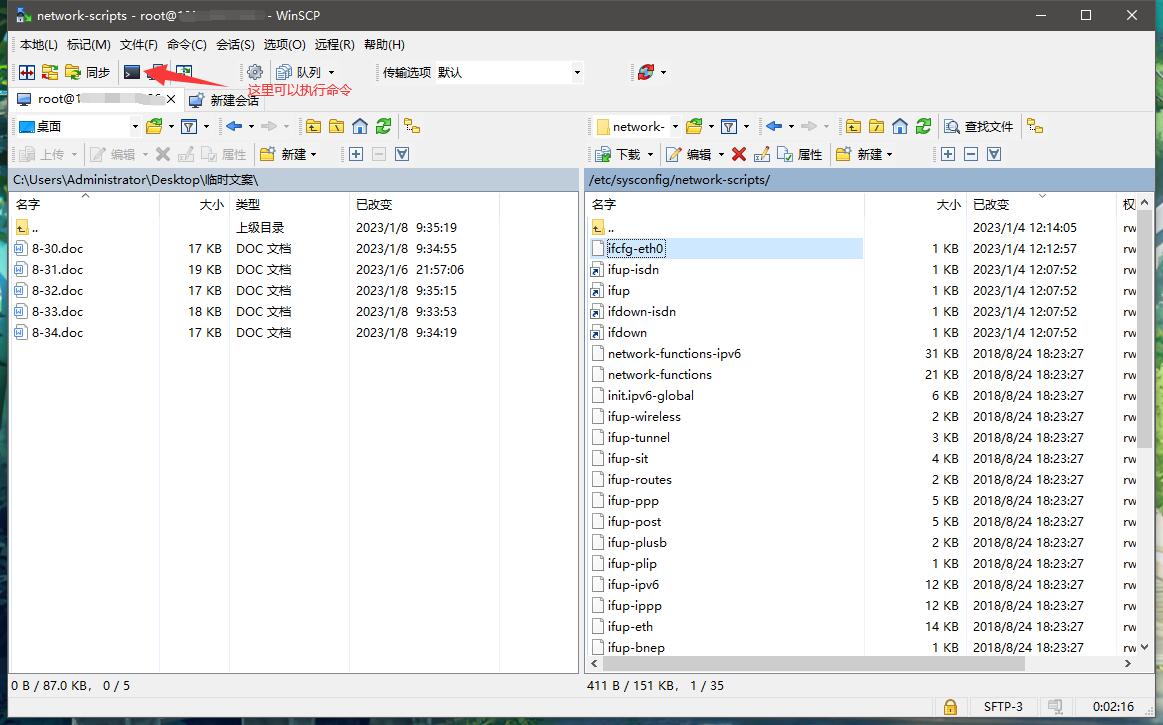Expand the 队列 queue dropdown arrow
1163x725 pixels.
(x=332, y=72)
